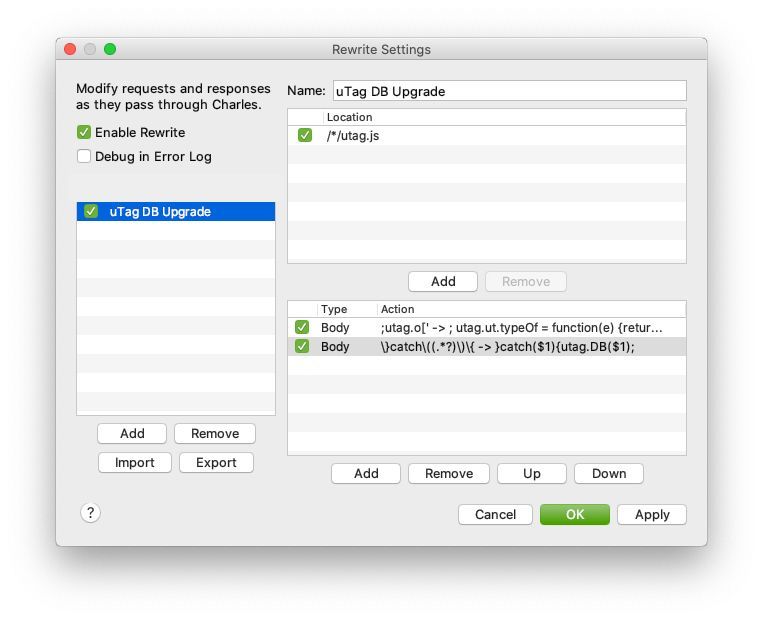Add a new rewrite set
The height and width of the screenshot is (620, 763).
click(132, 433)
